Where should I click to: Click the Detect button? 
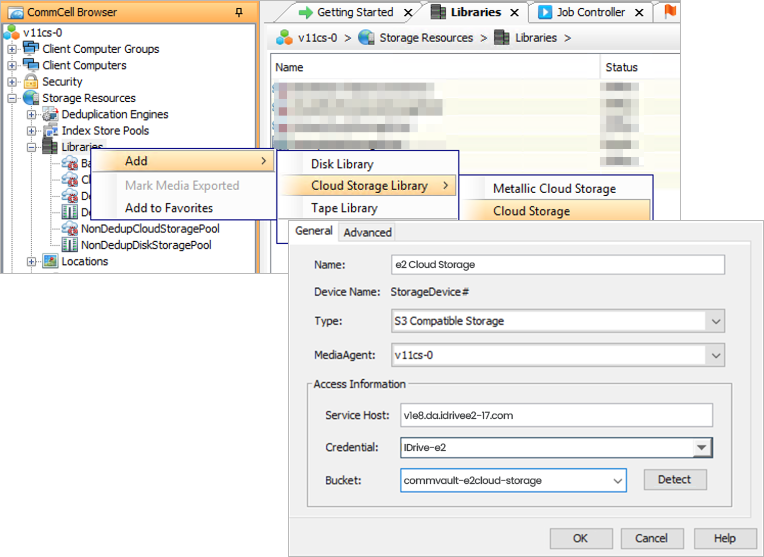[675, 480]
